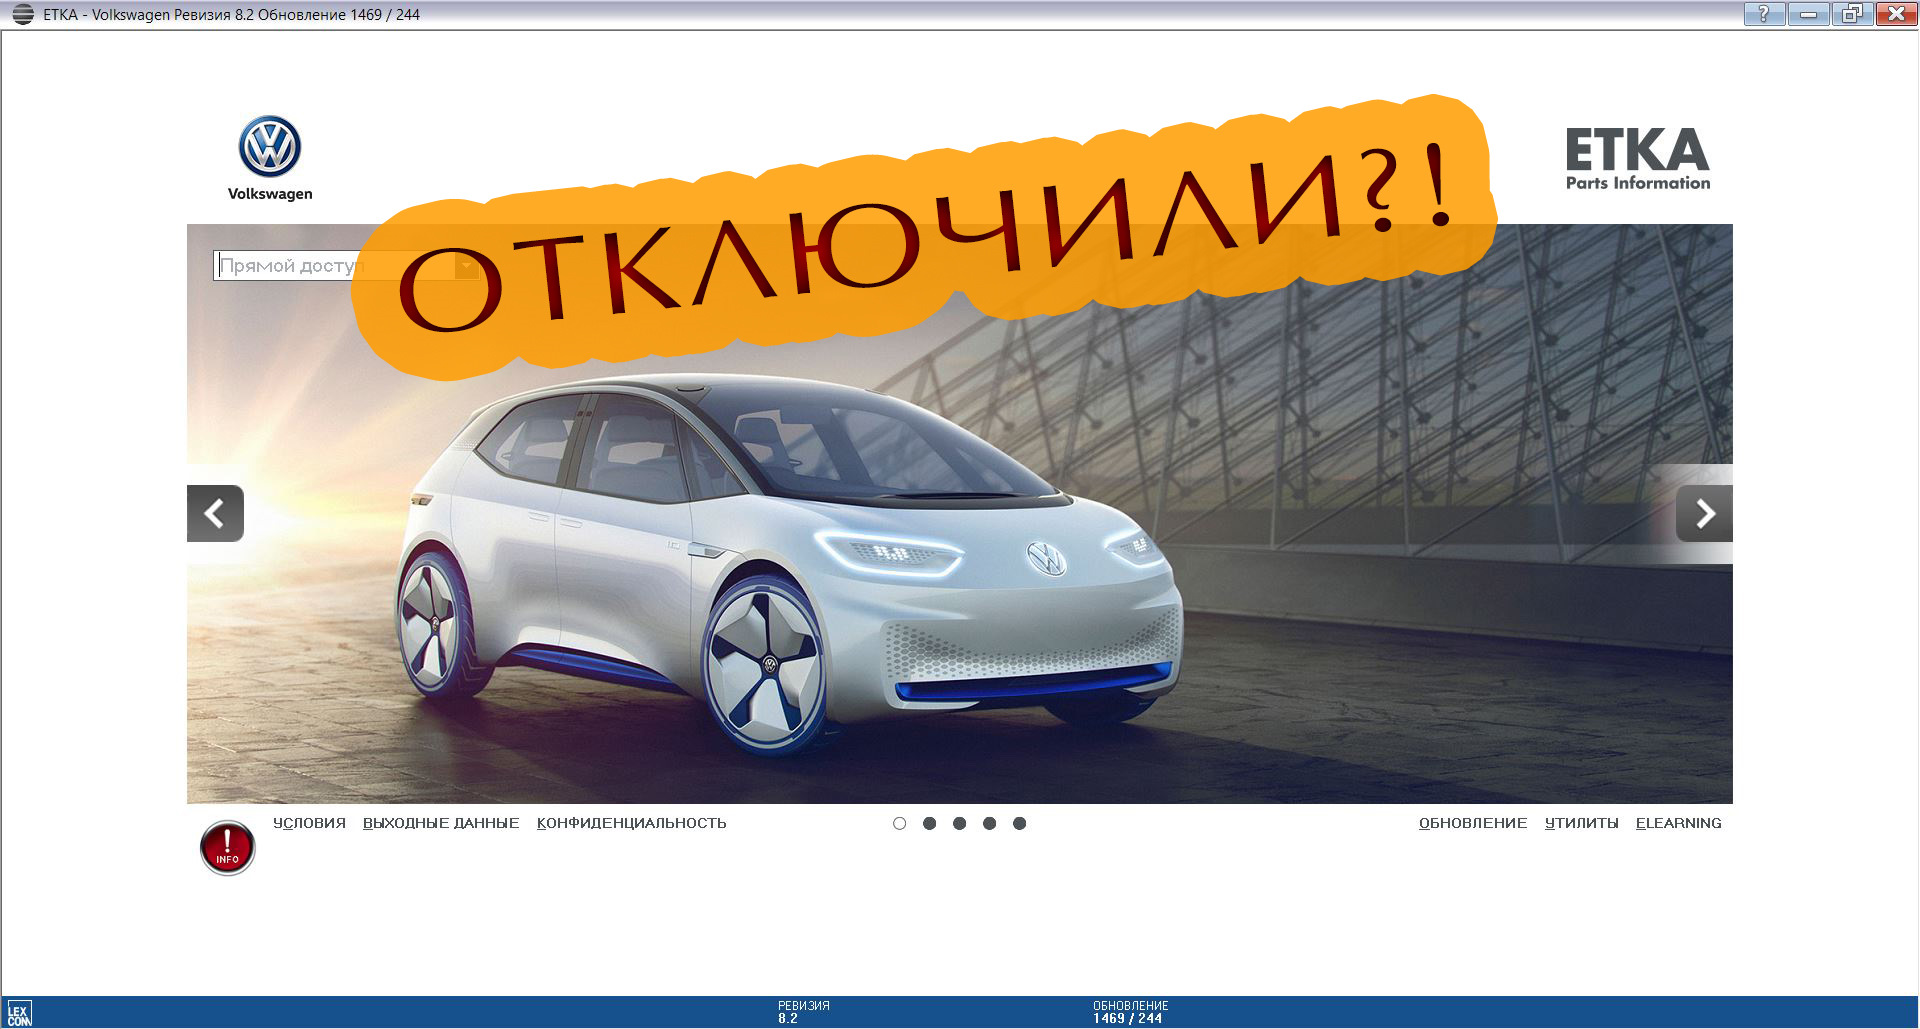1920x1029 pixels.
Task: Open the red INFO alert icon
Action: pyautogui.click(x=228, y=848)
